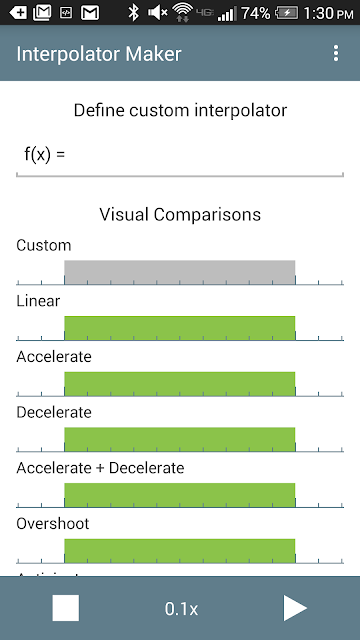Tap the first notification plus icon
360x640 pixels.
[18, 13]
